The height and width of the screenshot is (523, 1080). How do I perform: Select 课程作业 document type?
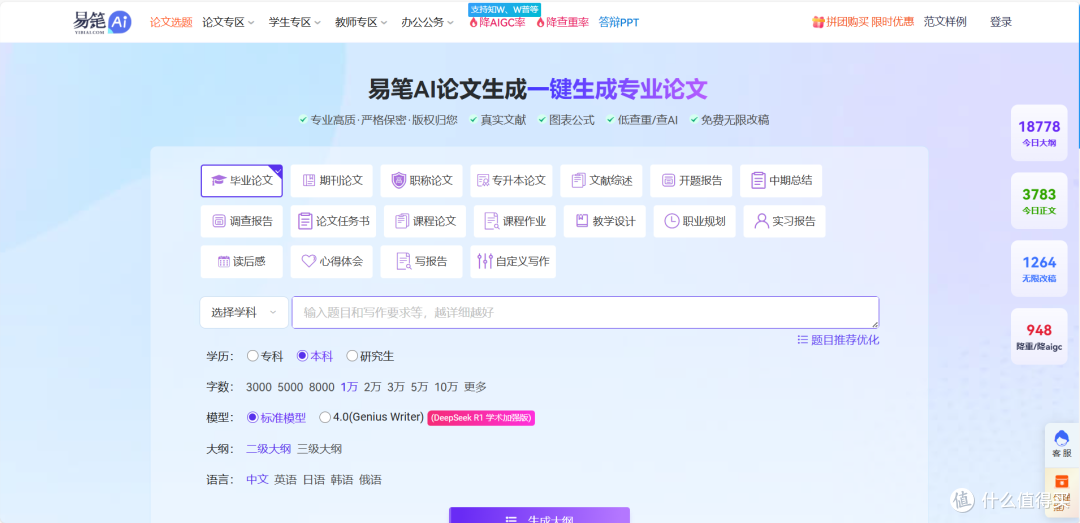coord(515,221)
